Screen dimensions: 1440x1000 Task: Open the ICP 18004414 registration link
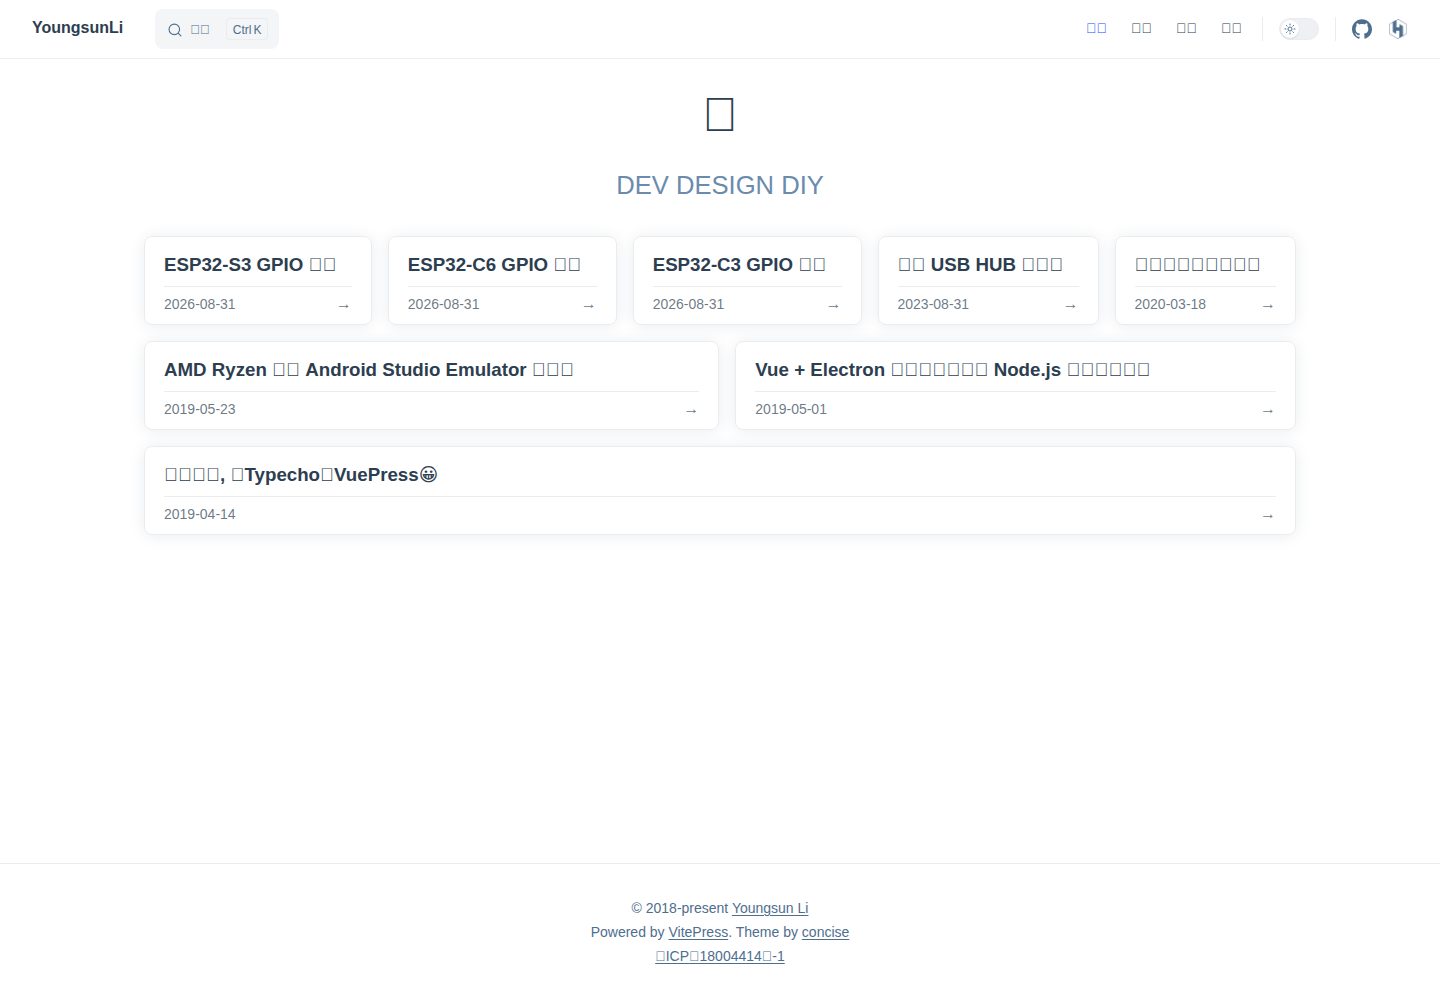click(720, 956)
